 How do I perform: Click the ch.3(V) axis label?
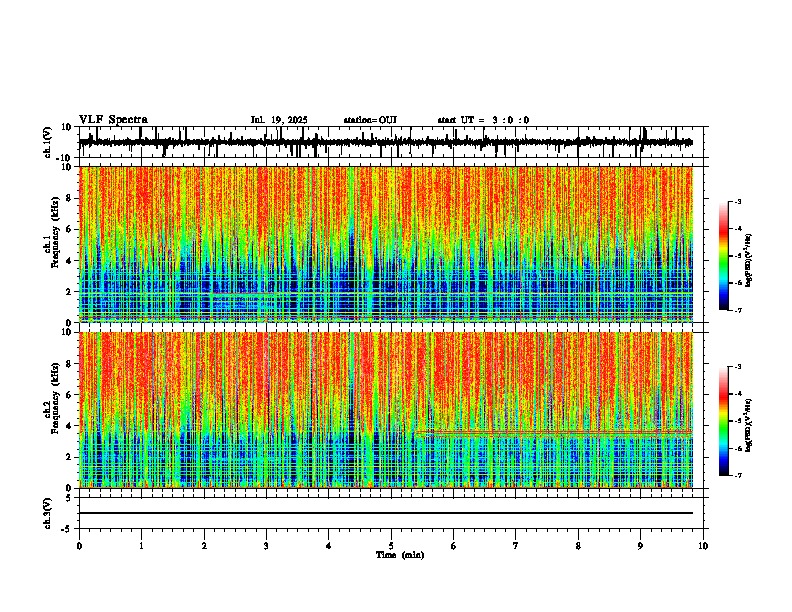point(48,513)
